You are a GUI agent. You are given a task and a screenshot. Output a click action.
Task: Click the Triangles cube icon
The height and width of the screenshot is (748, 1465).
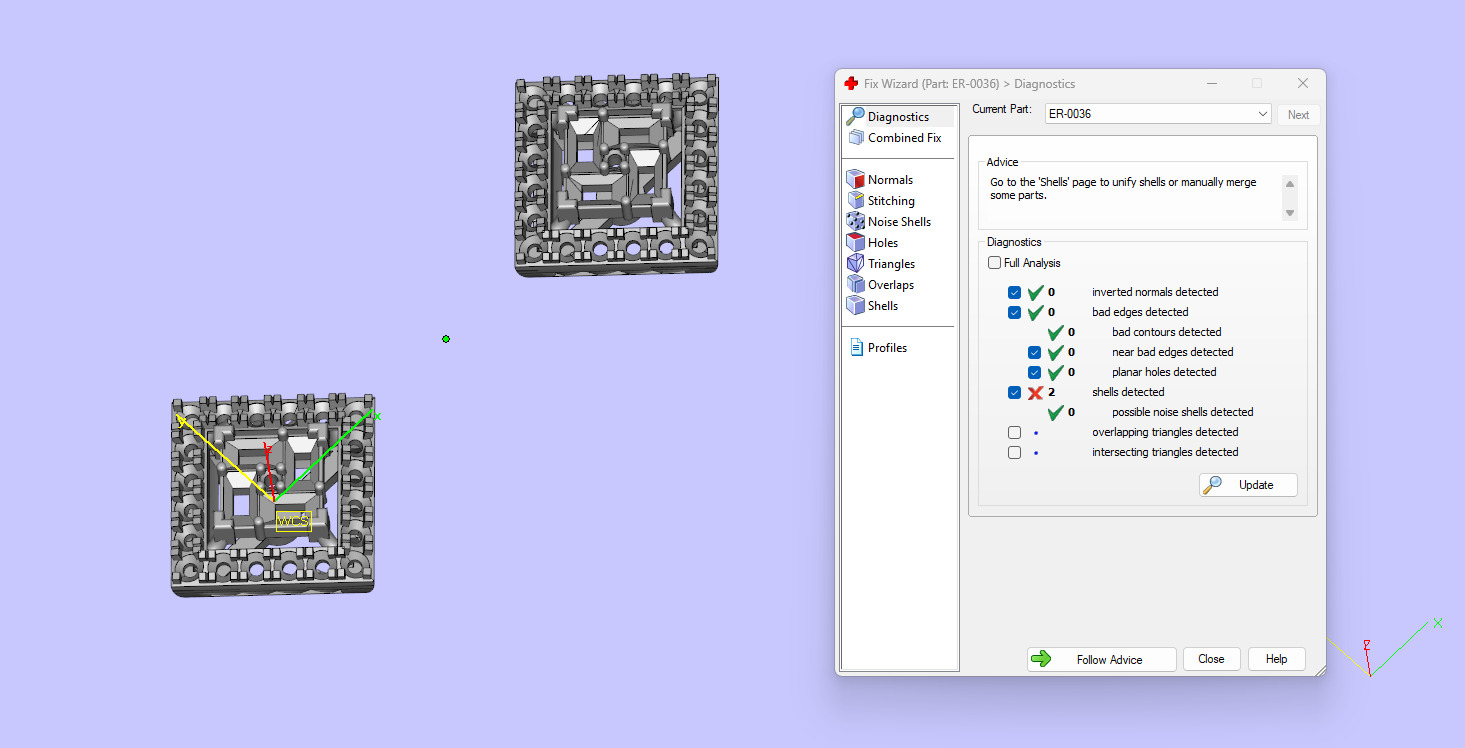(x=855, y=264)
